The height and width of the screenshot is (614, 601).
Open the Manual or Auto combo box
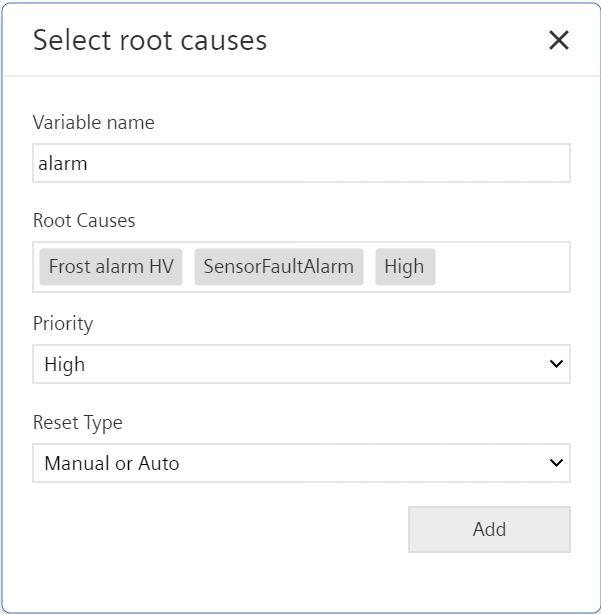coord(301,463)
